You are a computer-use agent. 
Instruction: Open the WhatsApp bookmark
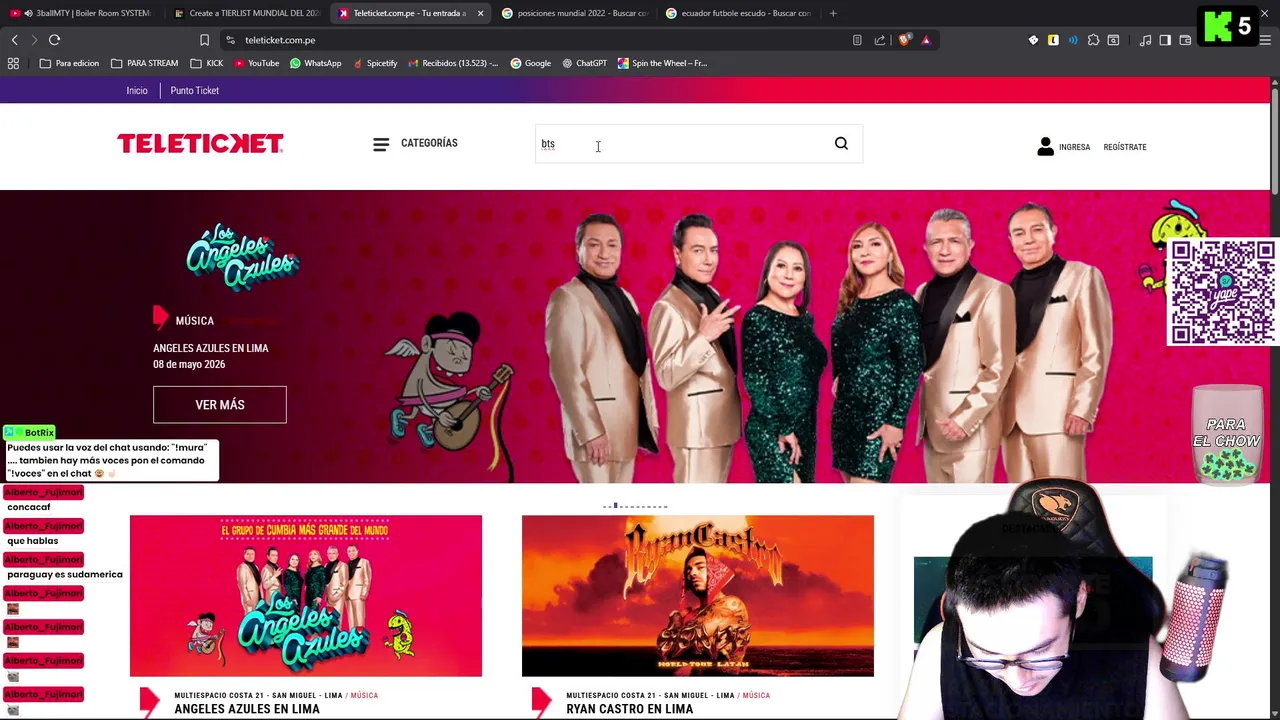(x=315, y=63)
